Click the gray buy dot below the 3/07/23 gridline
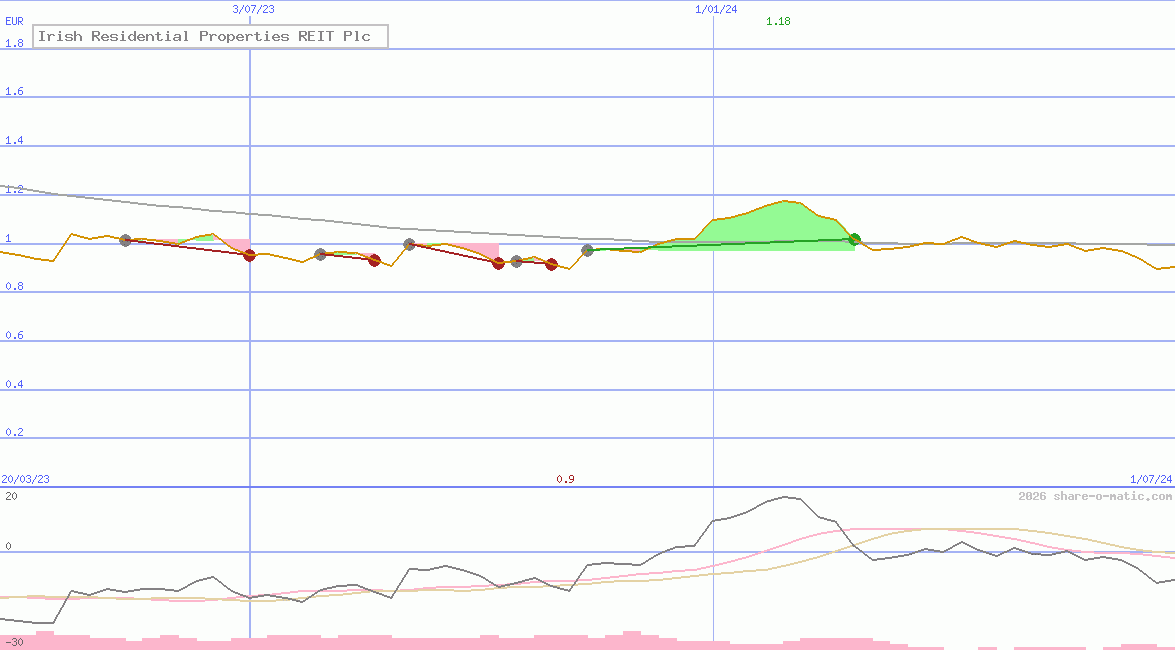The height and width of the screenshot is (650, 1175). click(x=320, y=253)
